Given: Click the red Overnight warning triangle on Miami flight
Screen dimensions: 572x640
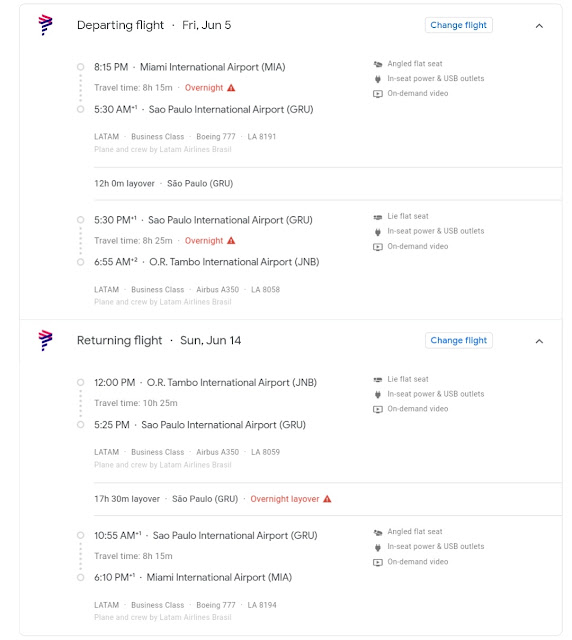Looking at the screenshot, I should (x=231, y=88).
